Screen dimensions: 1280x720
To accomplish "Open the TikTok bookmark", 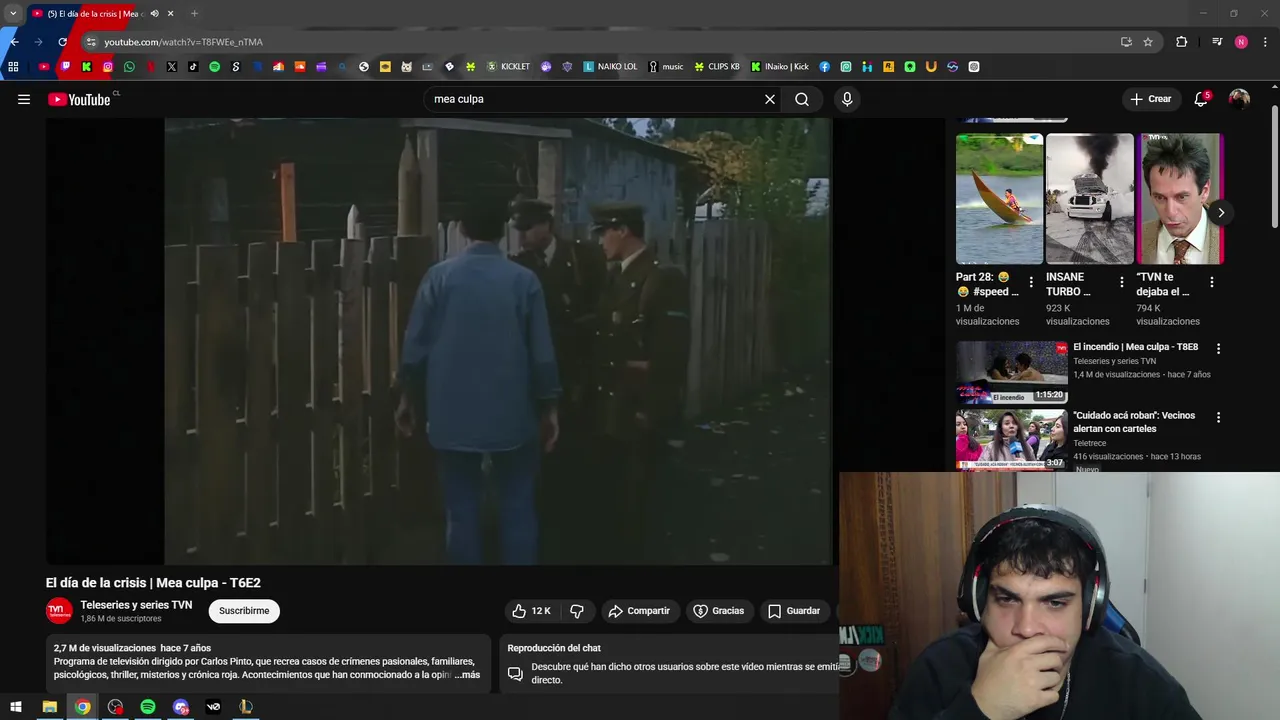I will (193, 67).
